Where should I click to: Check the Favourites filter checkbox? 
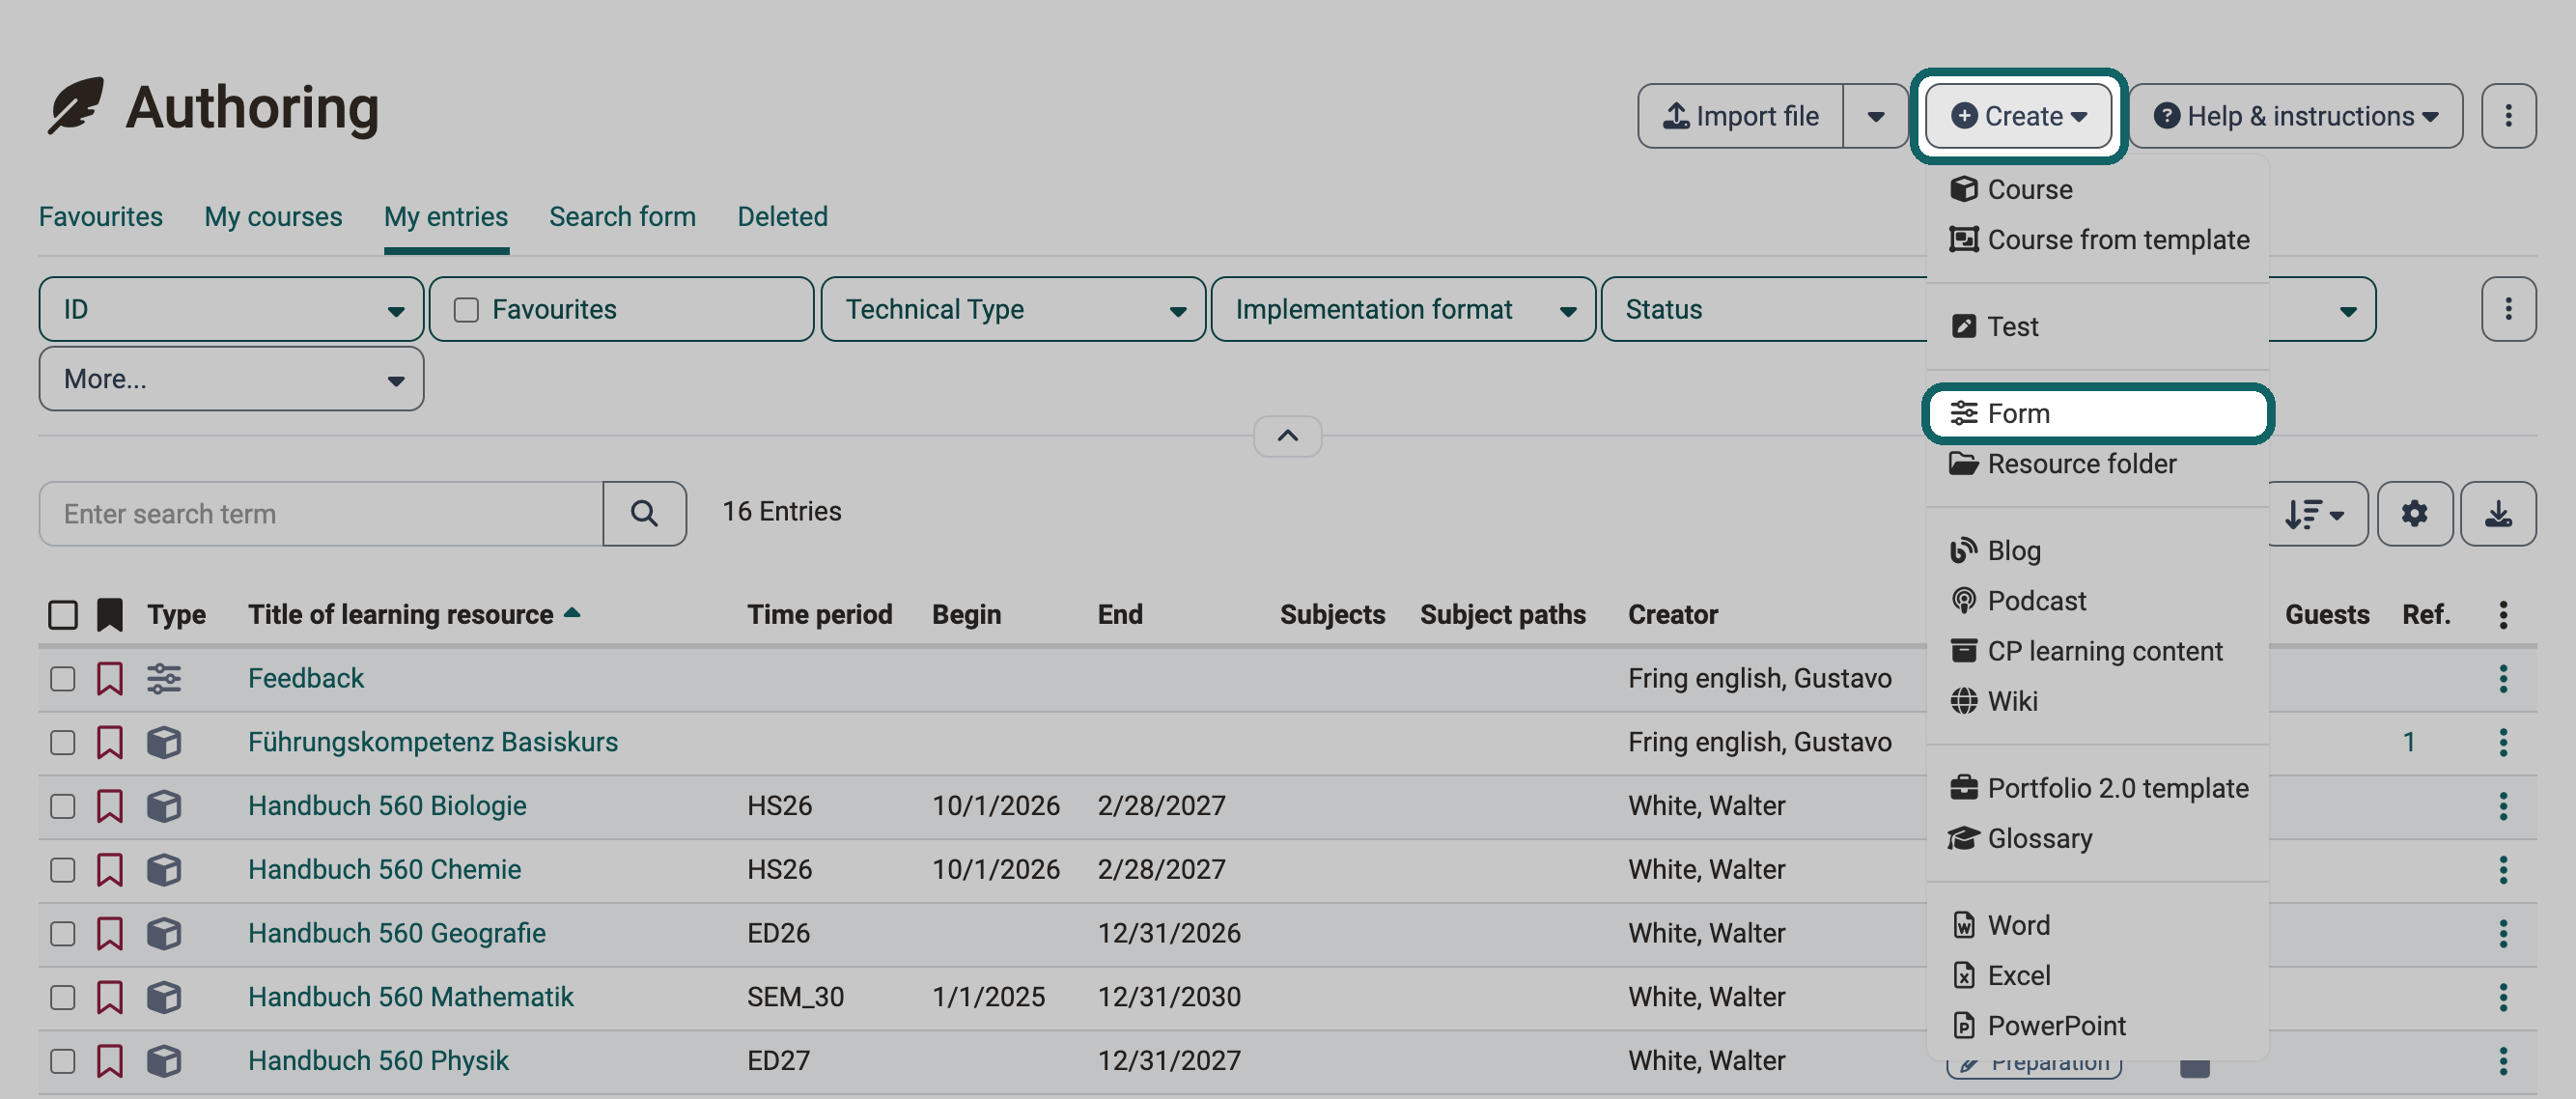466,310
